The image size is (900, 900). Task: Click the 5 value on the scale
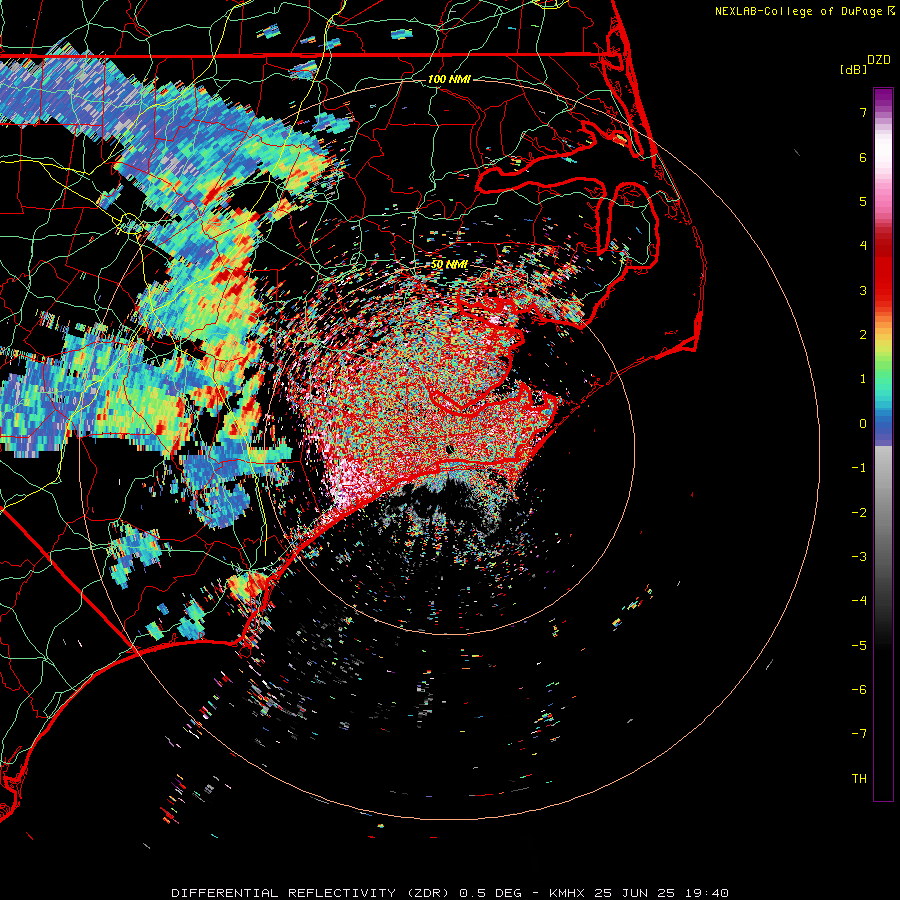coord(863,201)
